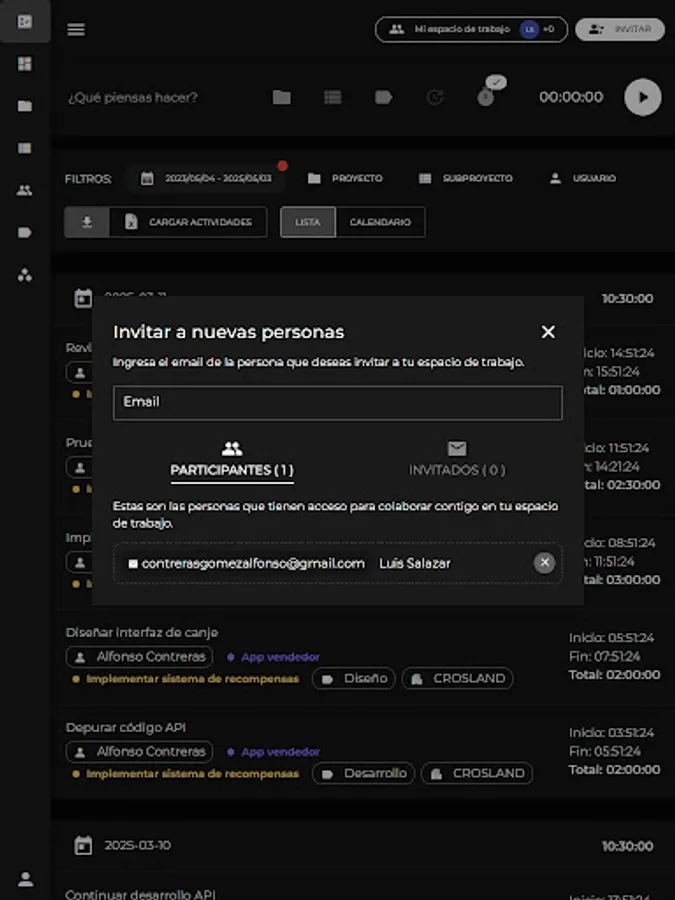Viewport: 675px width, 900px height.
Task: Select the INVITADOS (0) tab
Action: 457,460
